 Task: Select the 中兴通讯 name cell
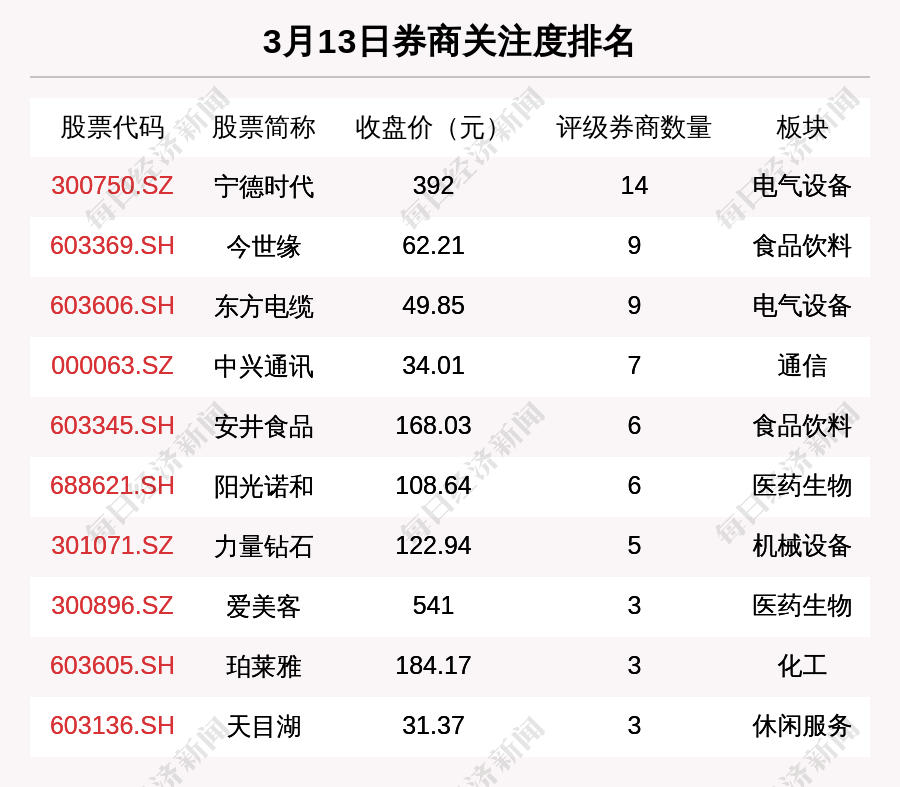264,366
